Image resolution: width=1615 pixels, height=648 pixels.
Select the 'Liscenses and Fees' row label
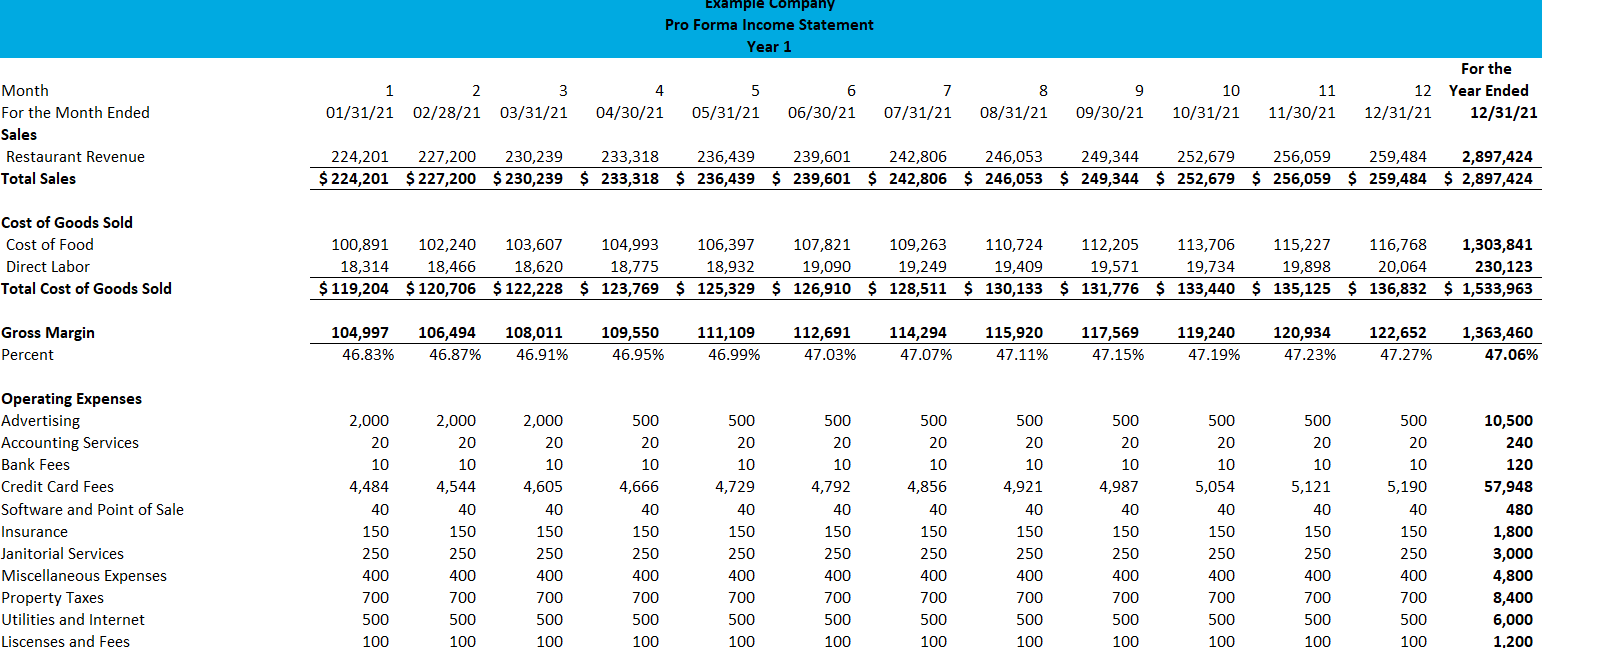[x=65, y=642]
